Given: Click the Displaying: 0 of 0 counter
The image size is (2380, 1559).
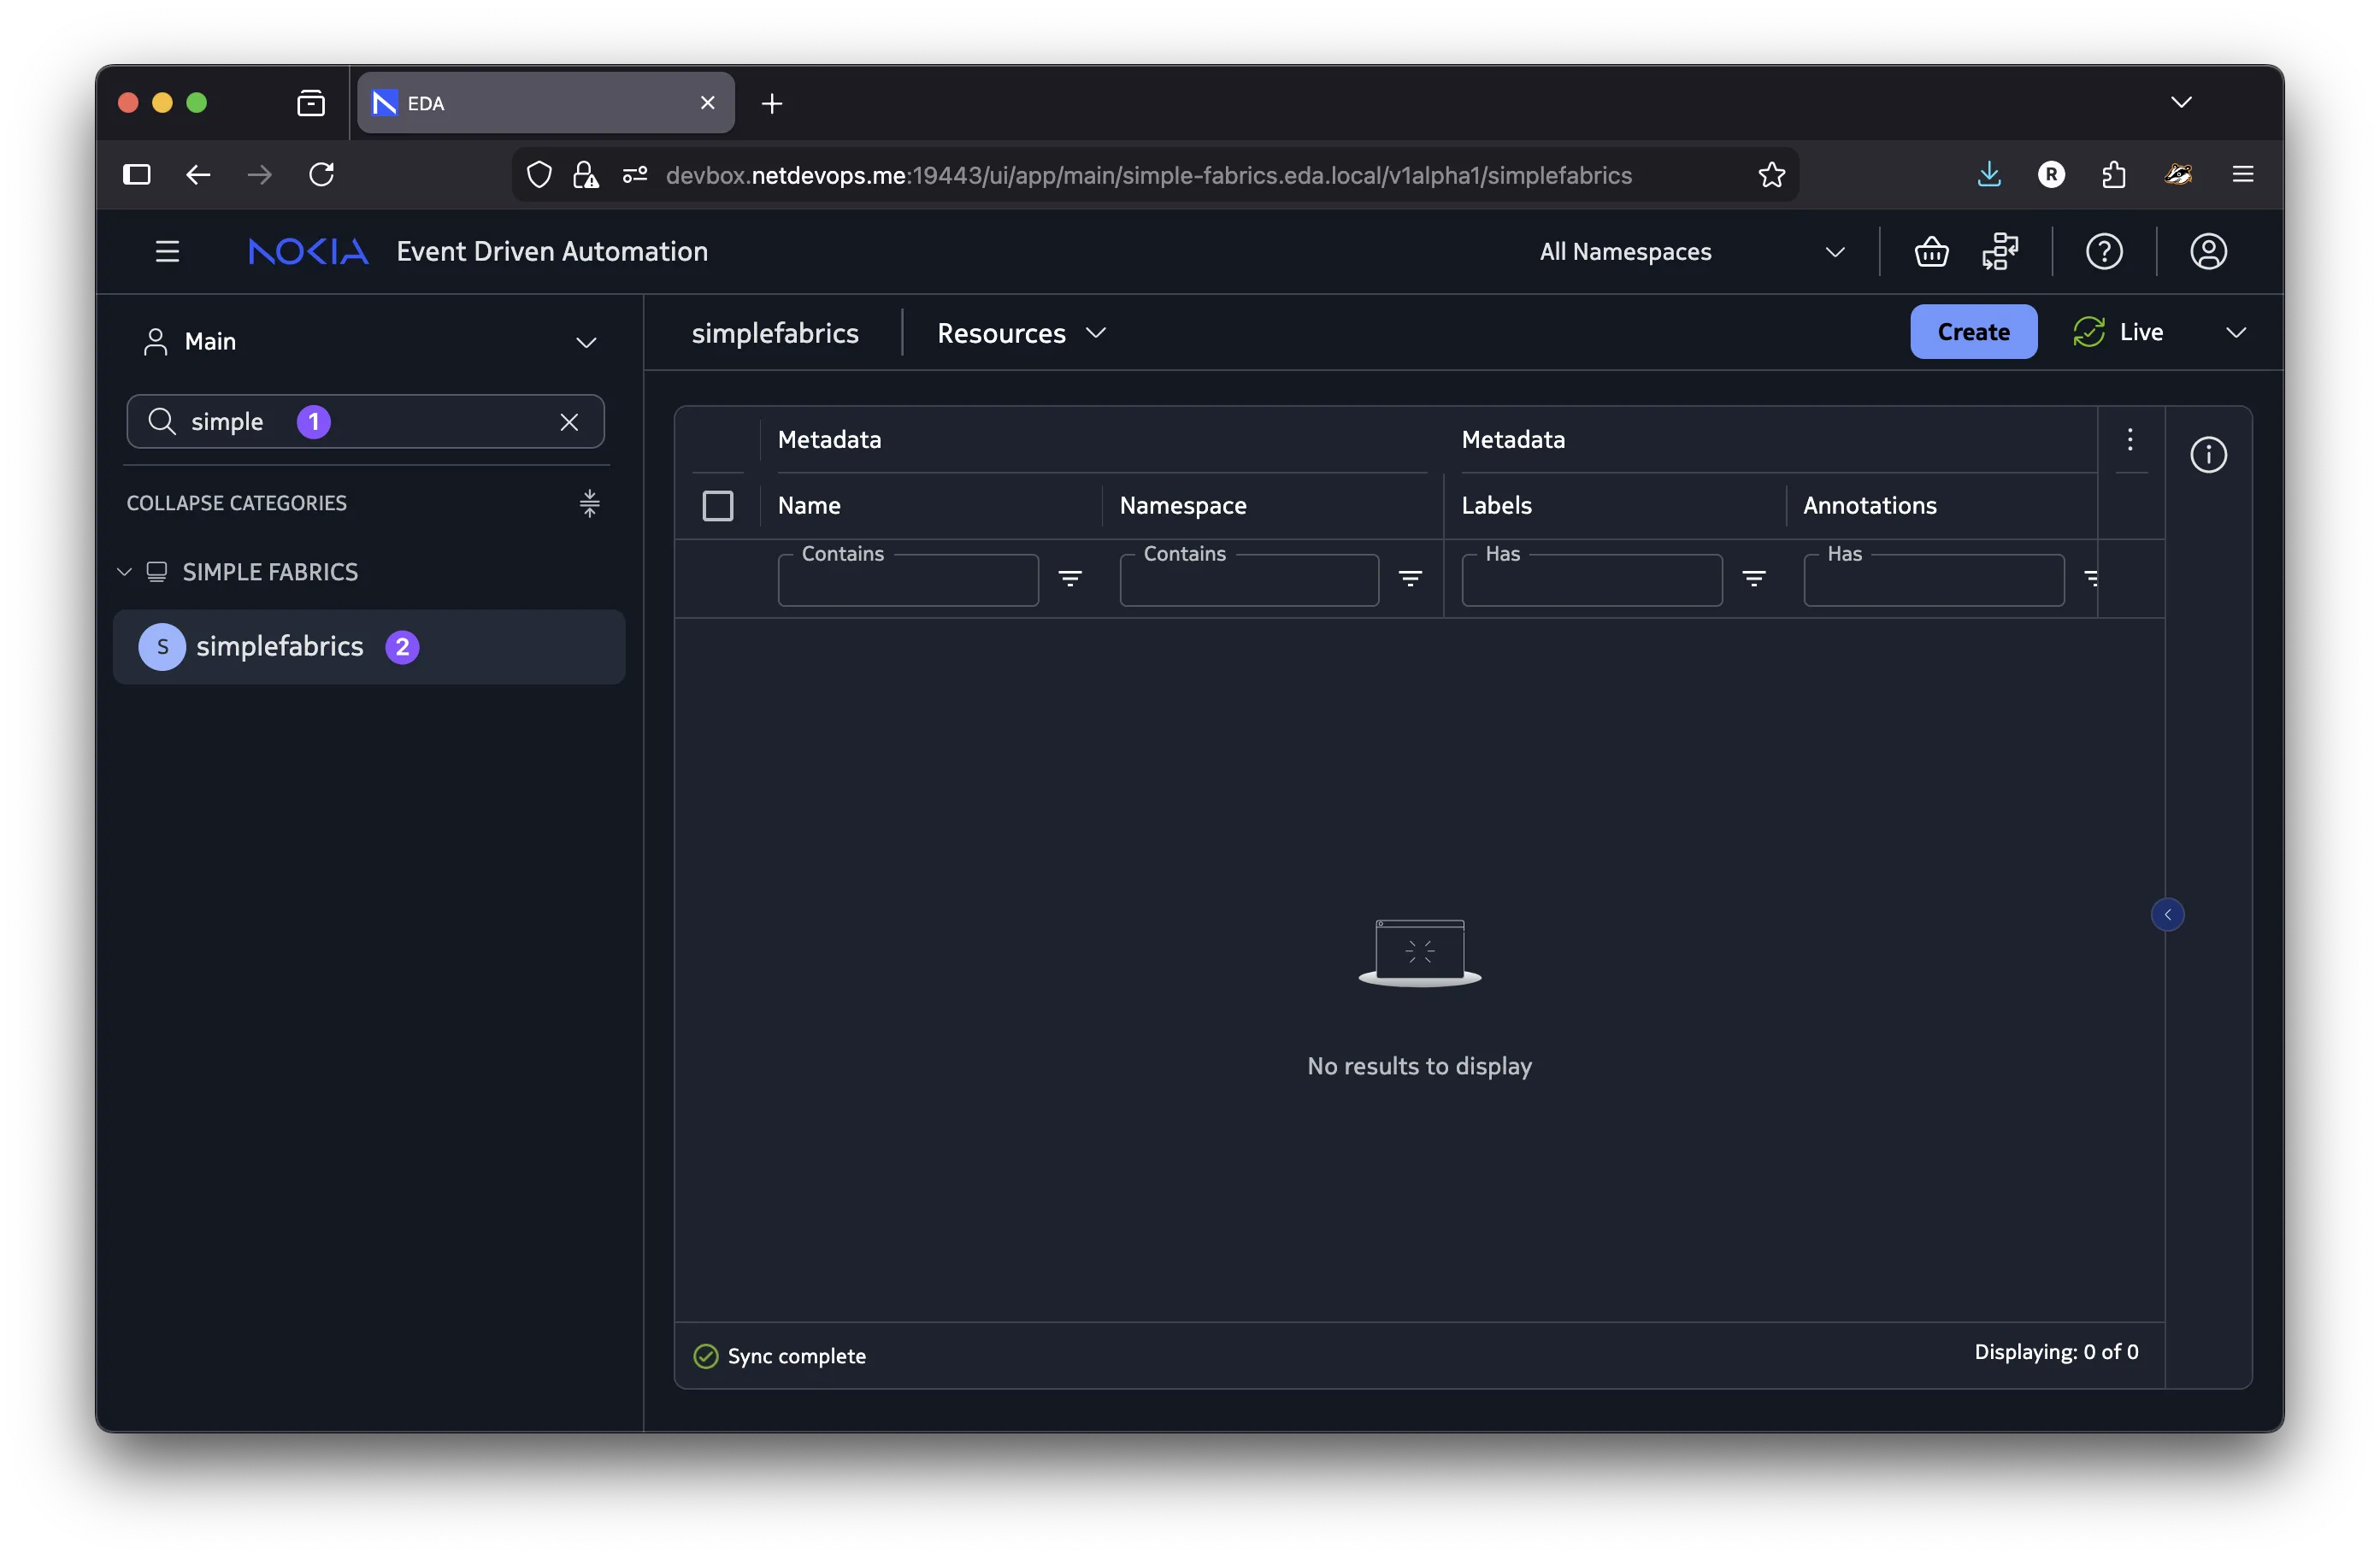Looking at the screenshot, I should pos(2056,1352).
